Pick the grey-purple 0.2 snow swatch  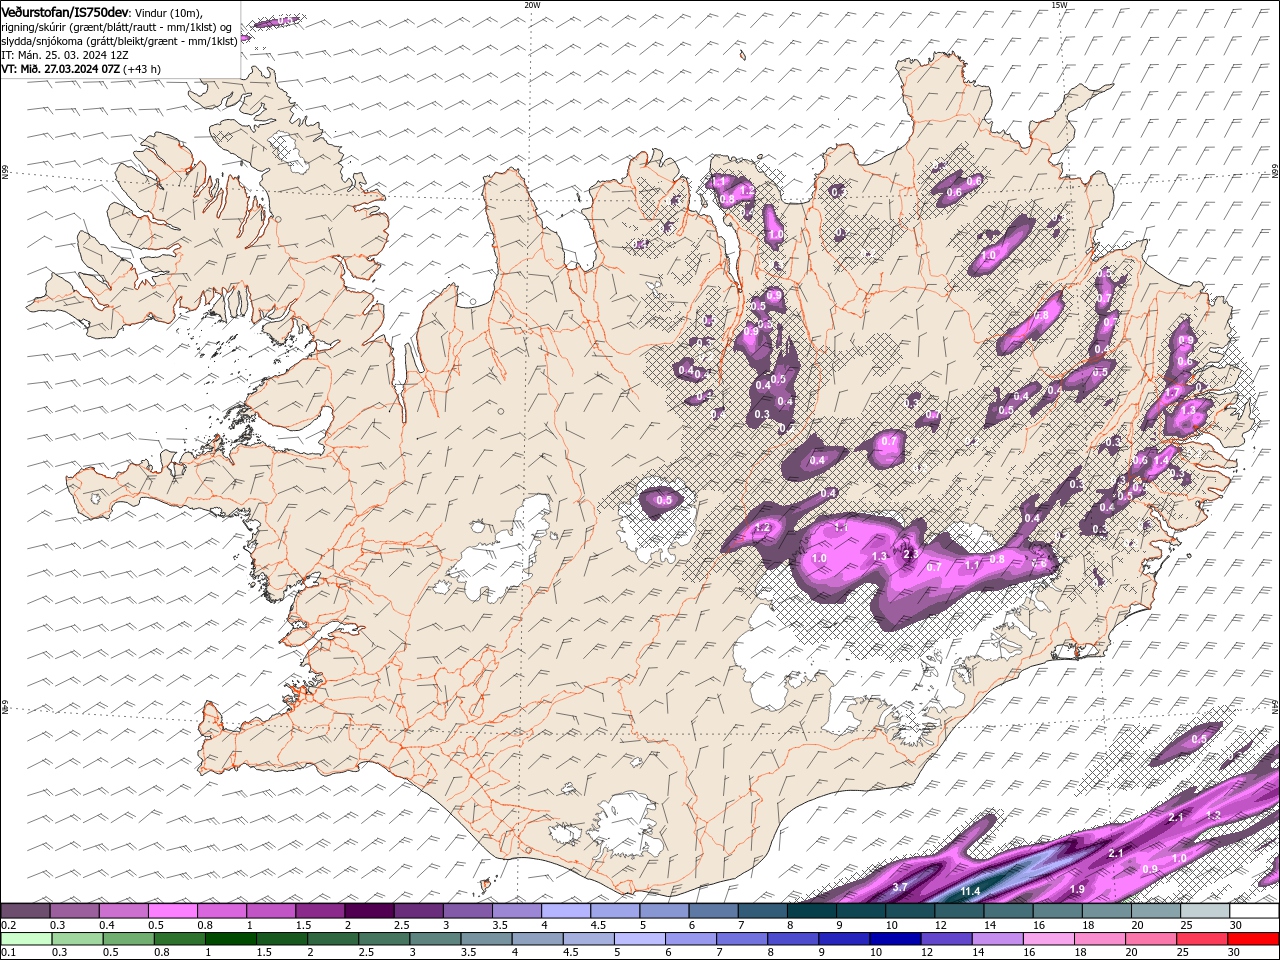click(x=25, y=911)
